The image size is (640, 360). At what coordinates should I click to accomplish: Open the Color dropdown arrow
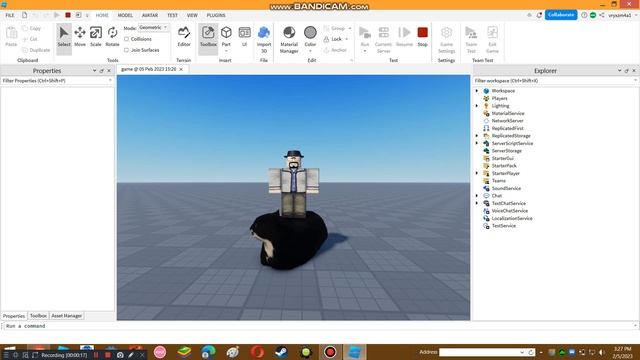click(x=310, y=51)
